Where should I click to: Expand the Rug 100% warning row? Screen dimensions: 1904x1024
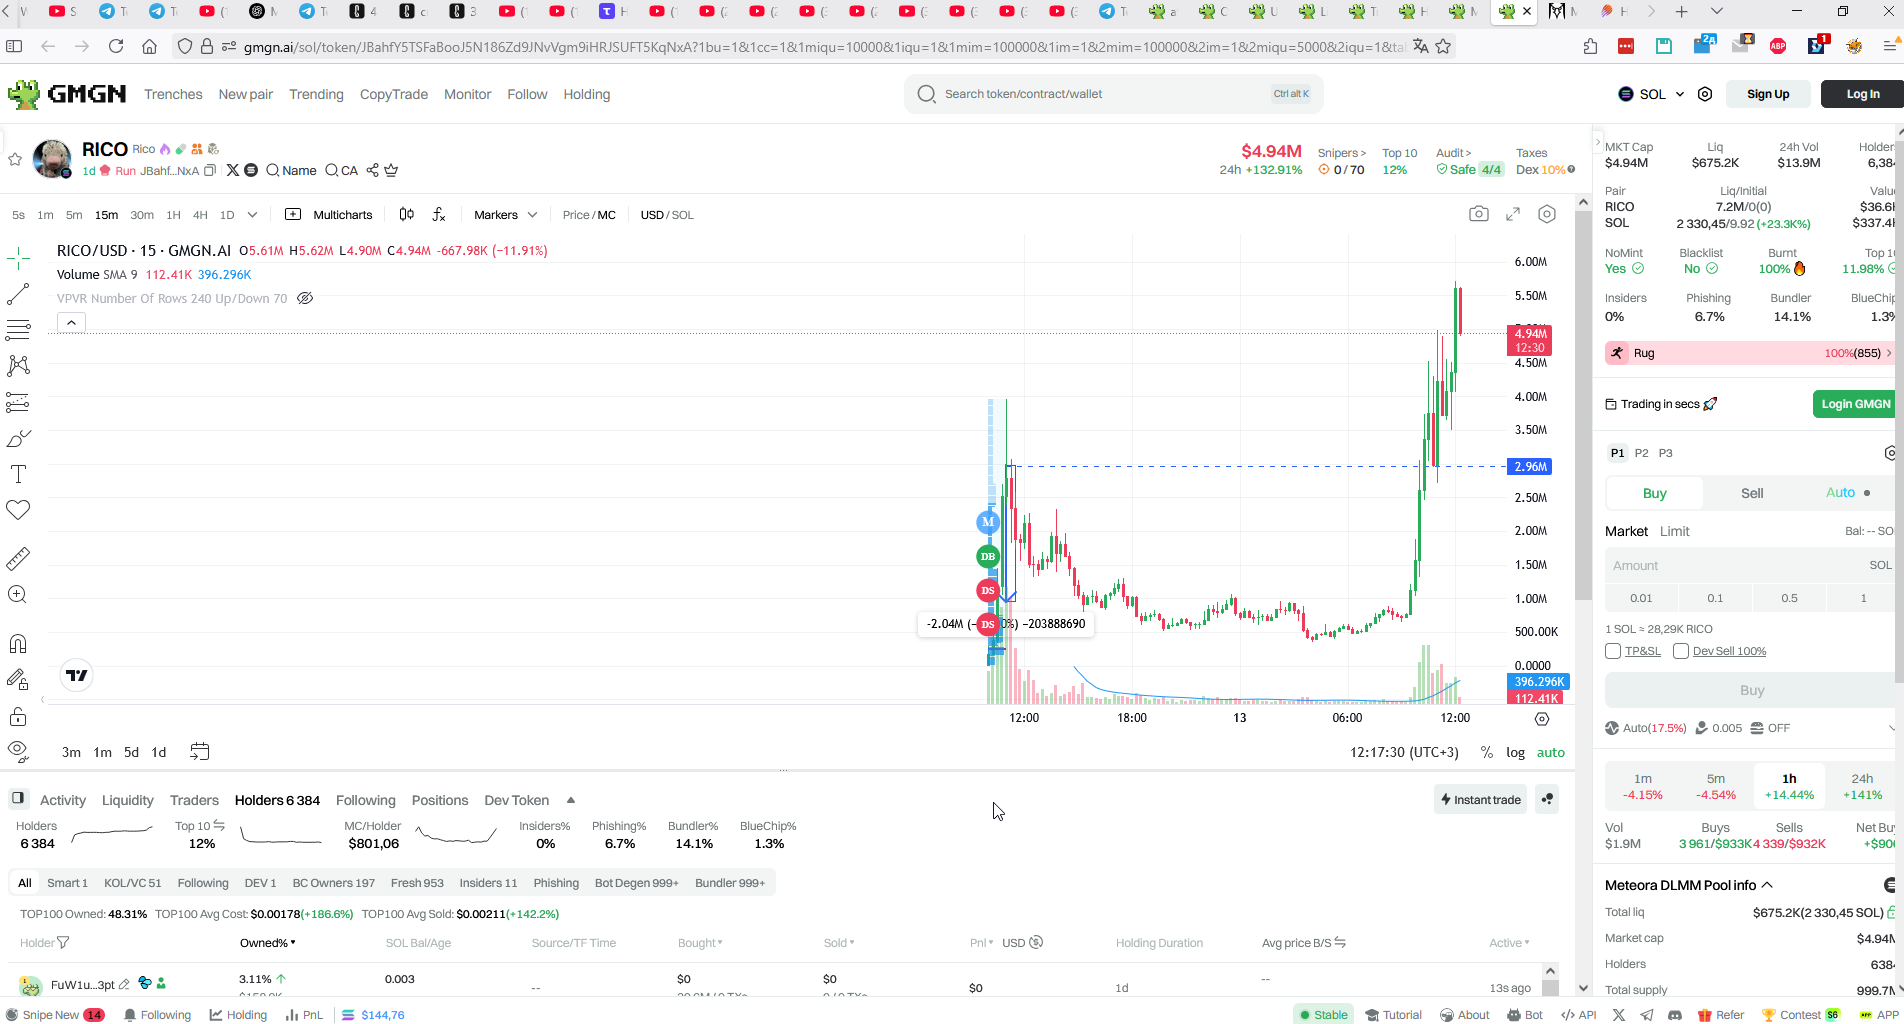[x=1750, y=353]
